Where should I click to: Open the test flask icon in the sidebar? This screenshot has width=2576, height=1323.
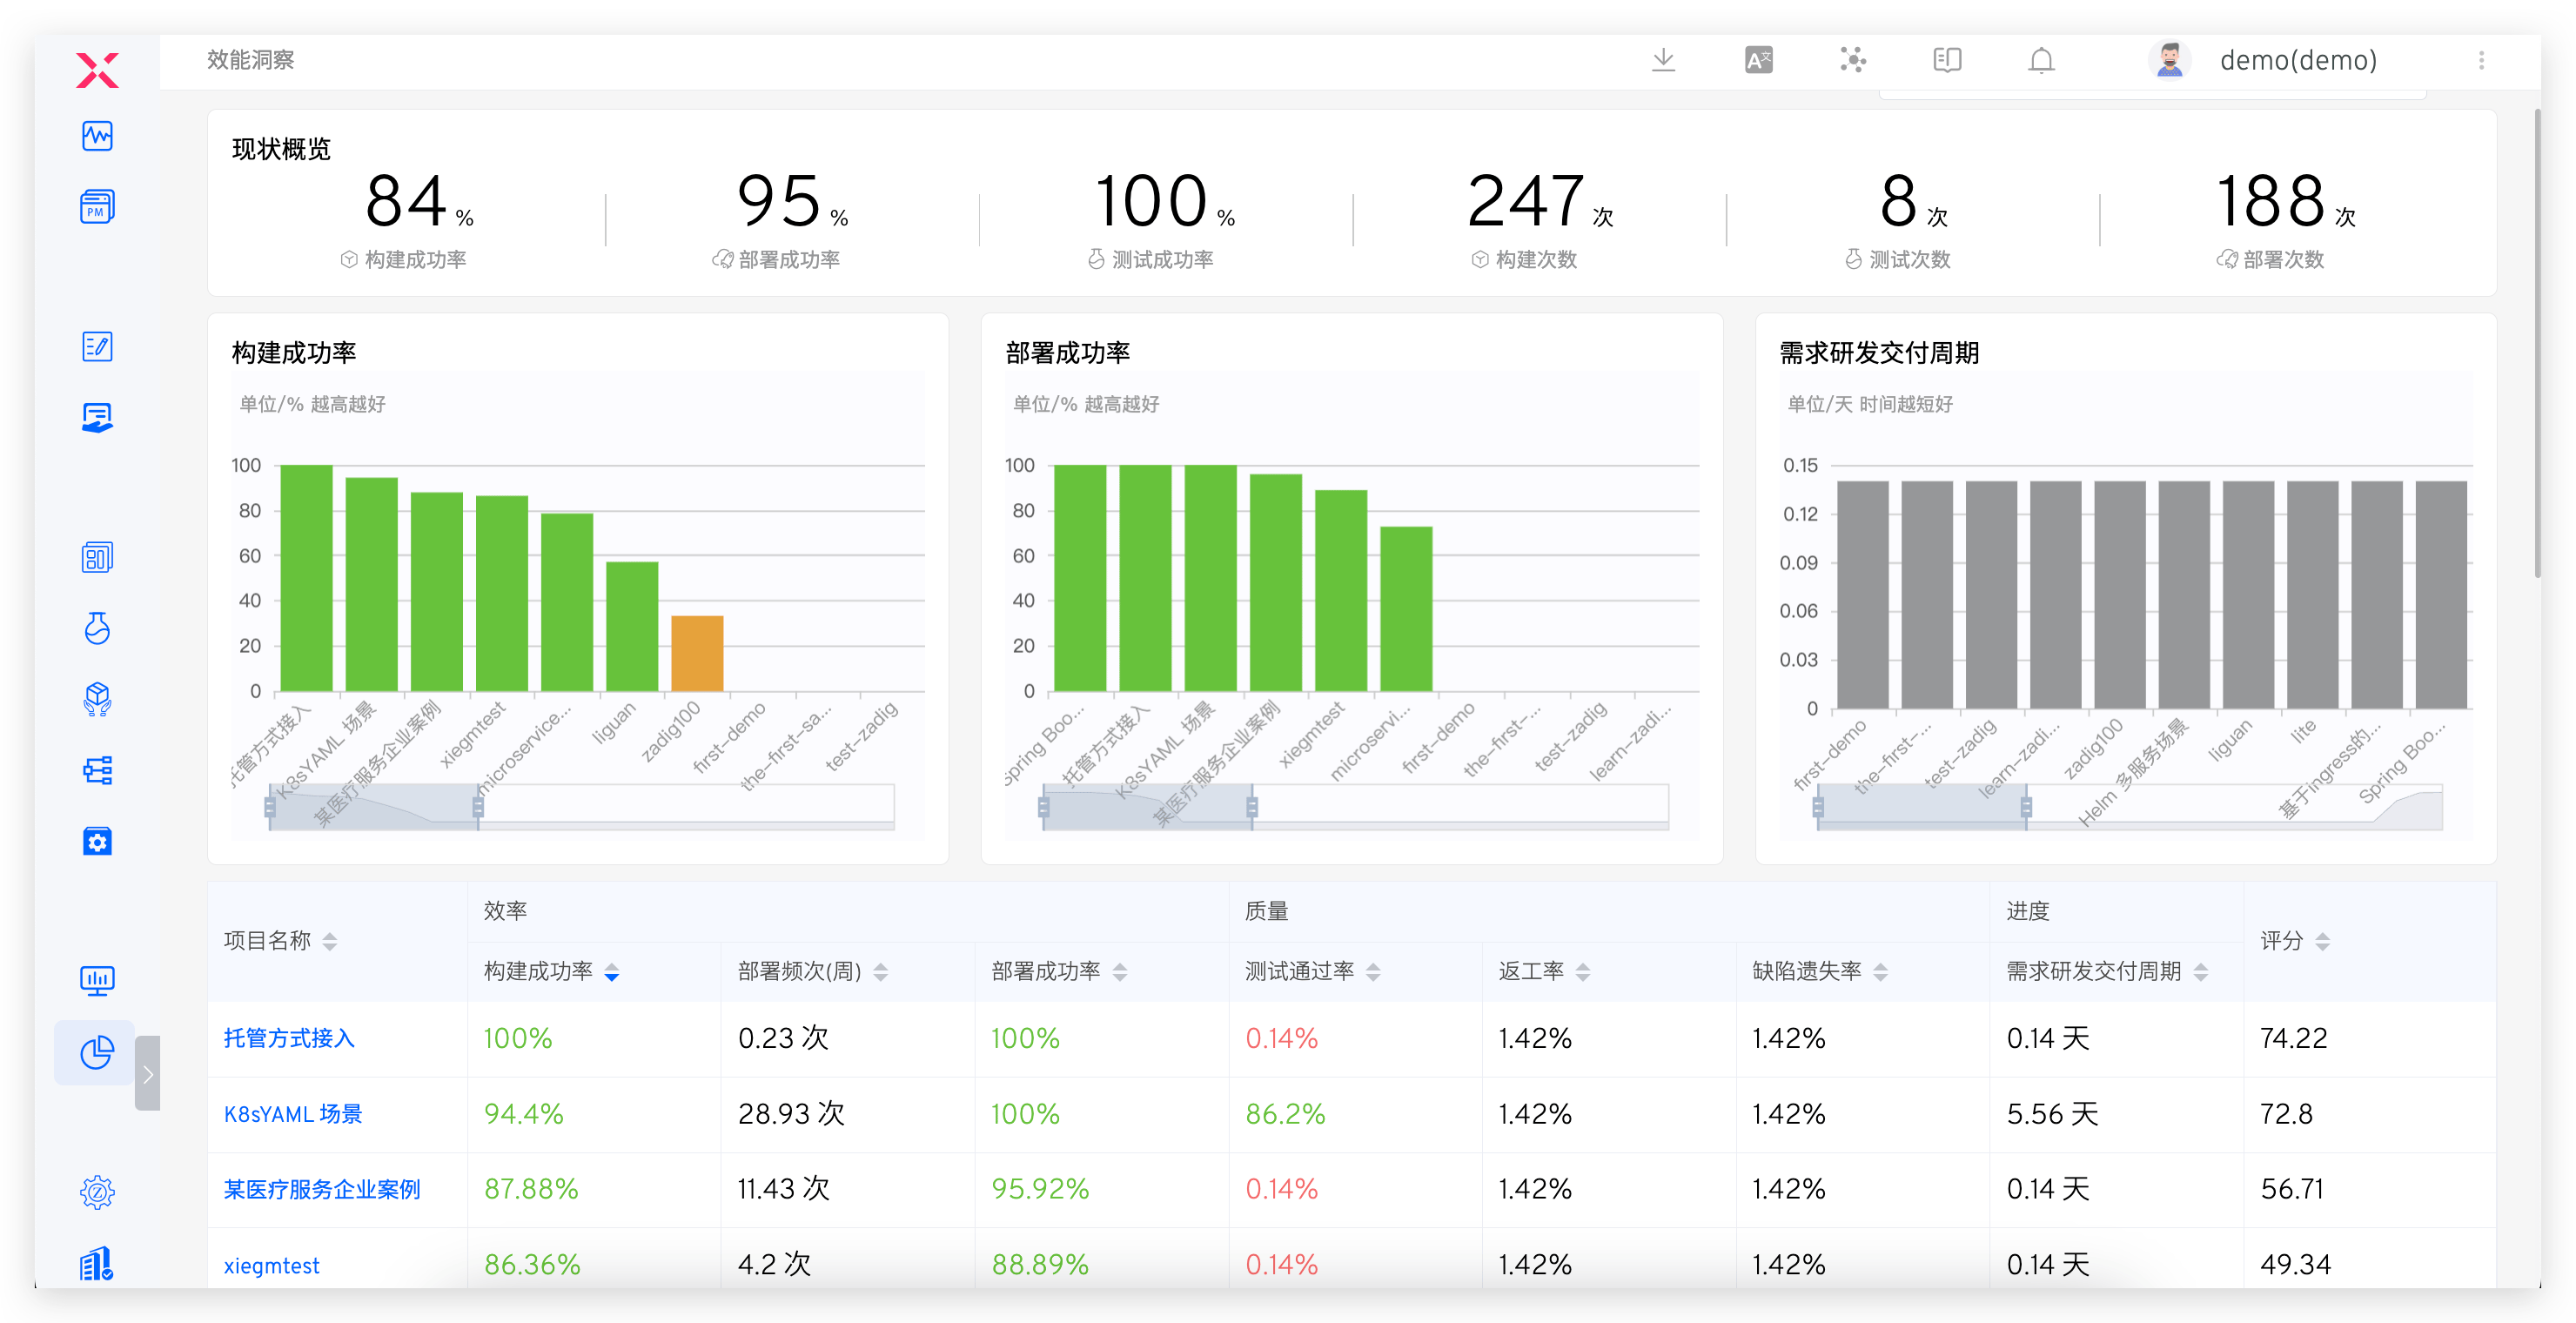click(x=97, y=628)
